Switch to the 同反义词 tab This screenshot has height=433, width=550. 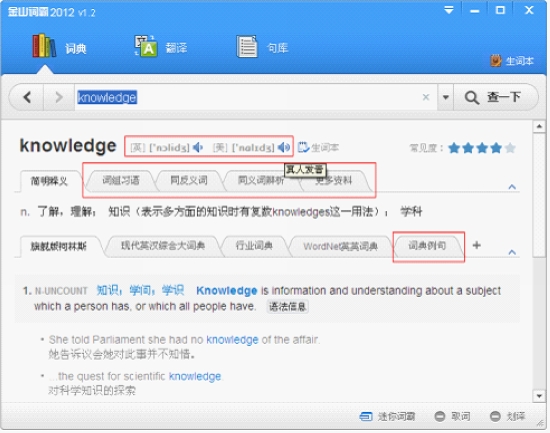click(x=189, y=181)
